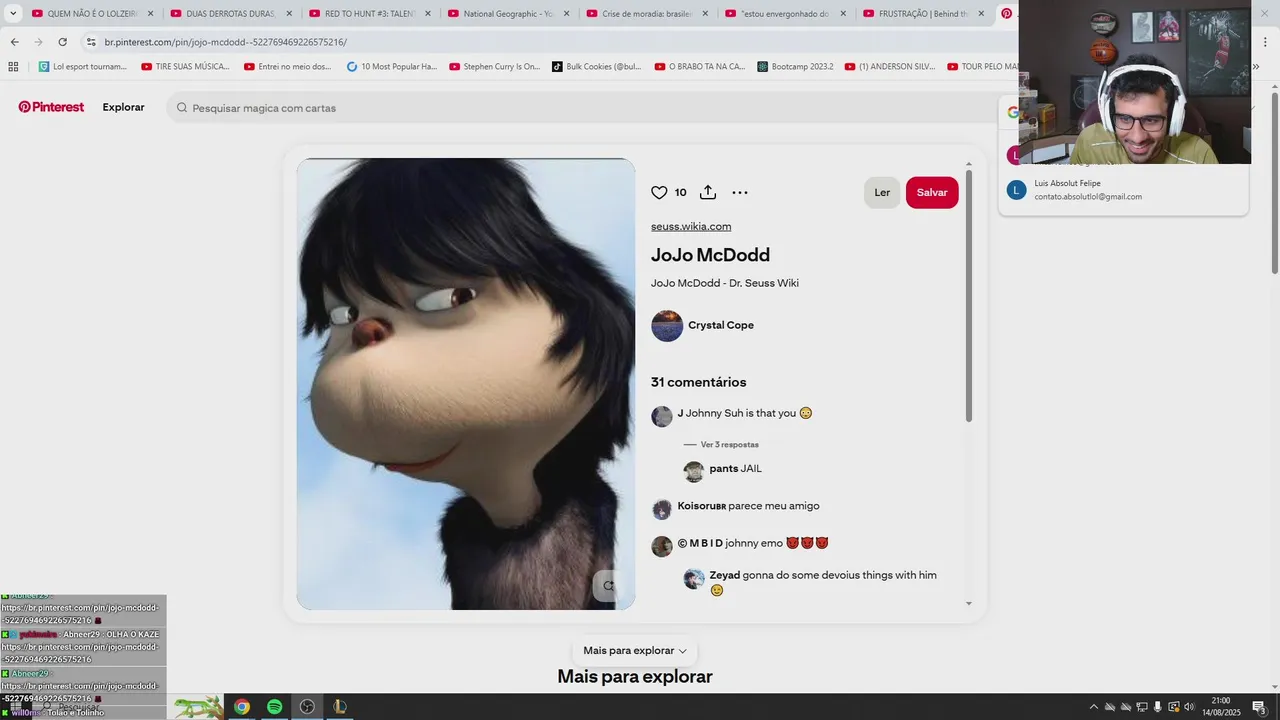Click the address bar URL
The image size is (1280, 720).
(226, 42)
